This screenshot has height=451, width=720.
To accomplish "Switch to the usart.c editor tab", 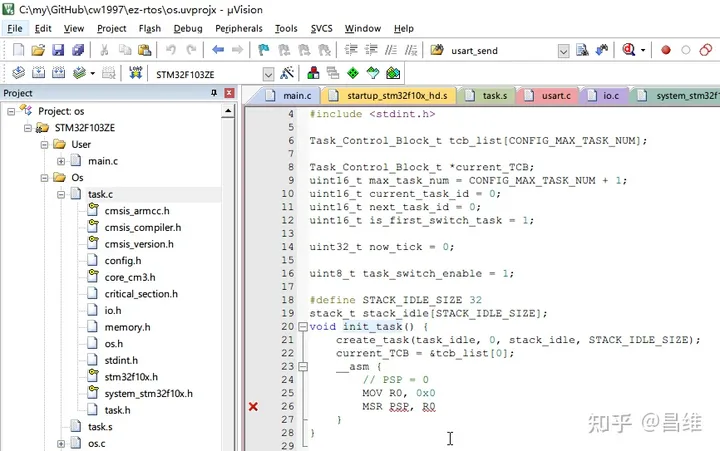I will (549, 96).
